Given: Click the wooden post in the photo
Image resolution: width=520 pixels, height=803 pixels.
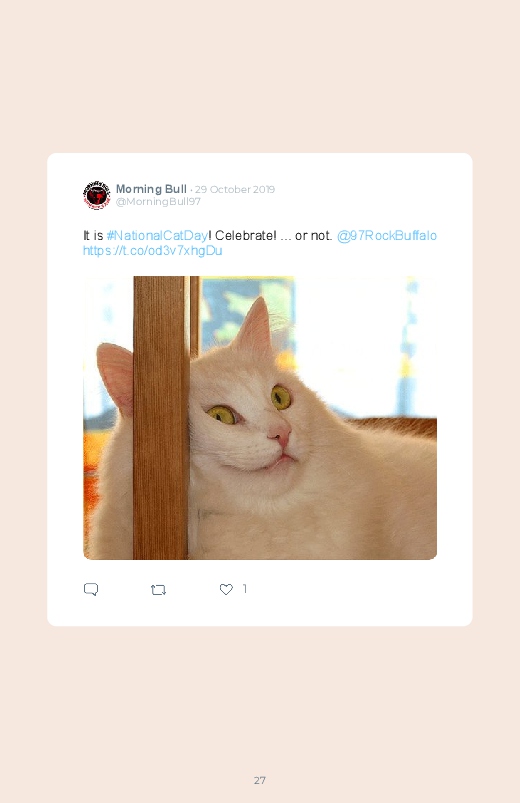Looking at the screenshot, I should tap(161, 417).
